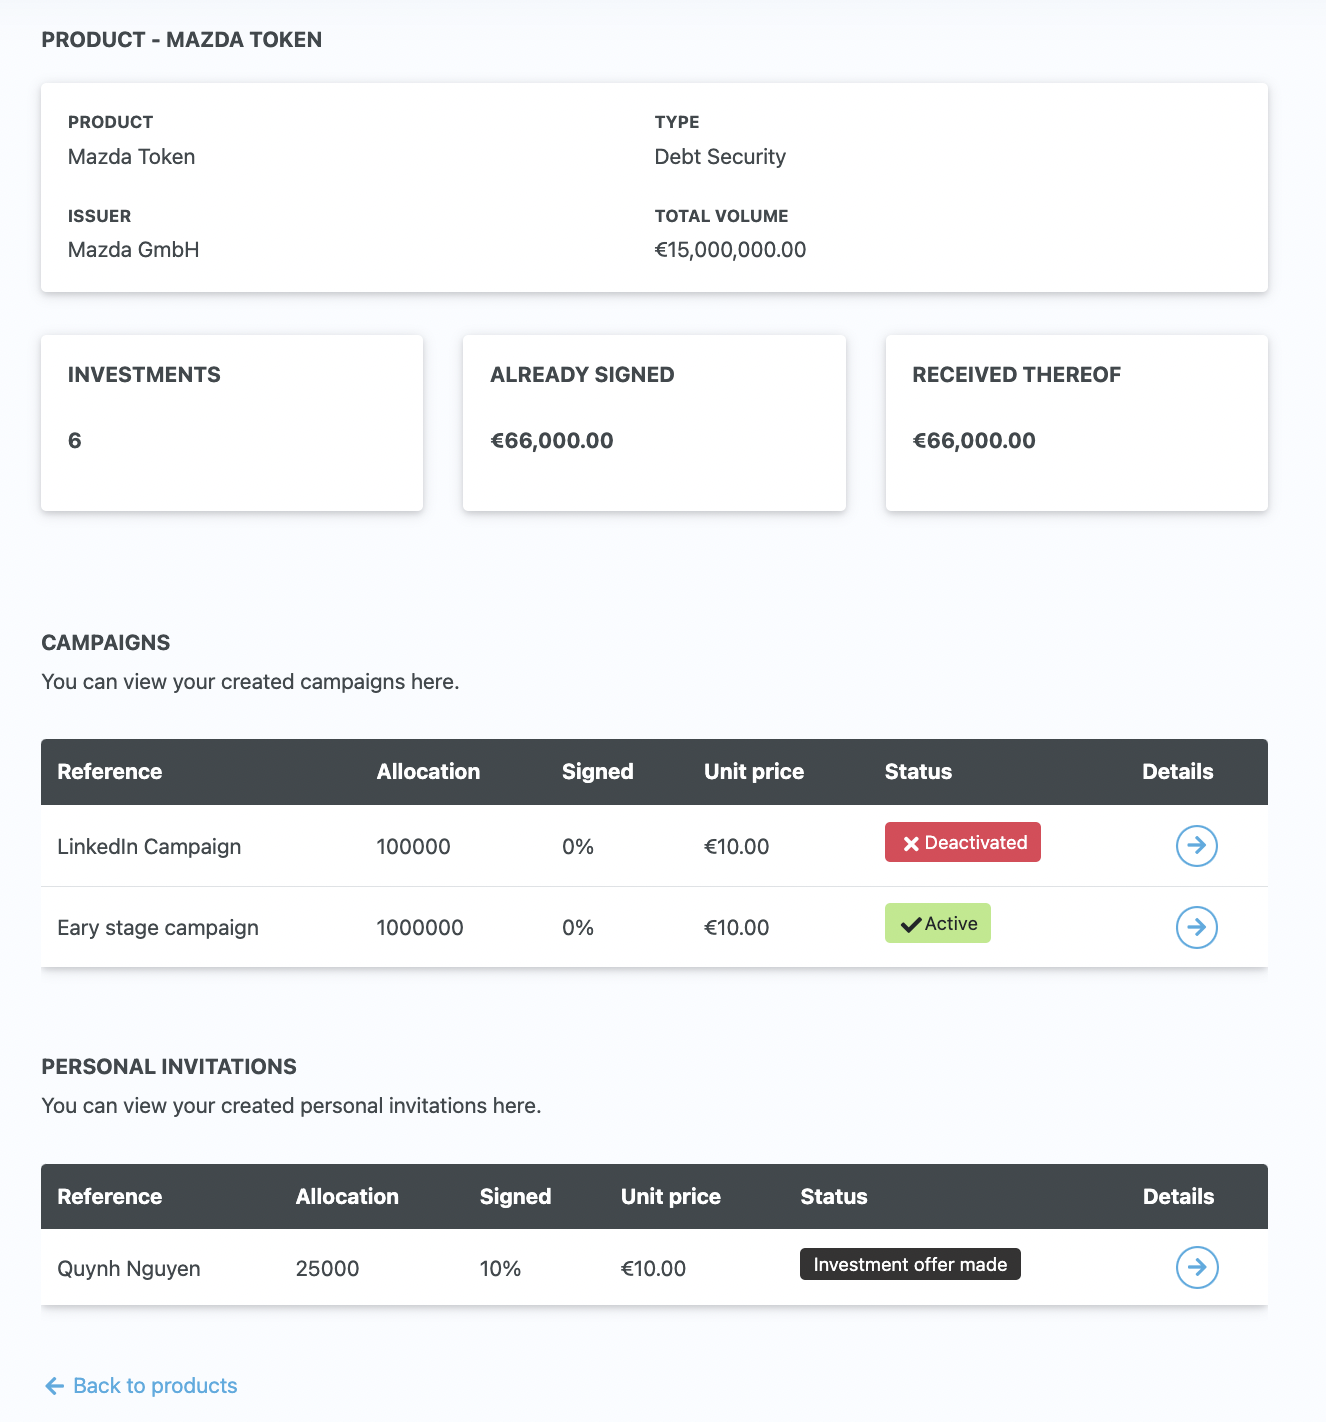Click the Investment offer made badge

pyautogui.click(x=910, y=1264)
